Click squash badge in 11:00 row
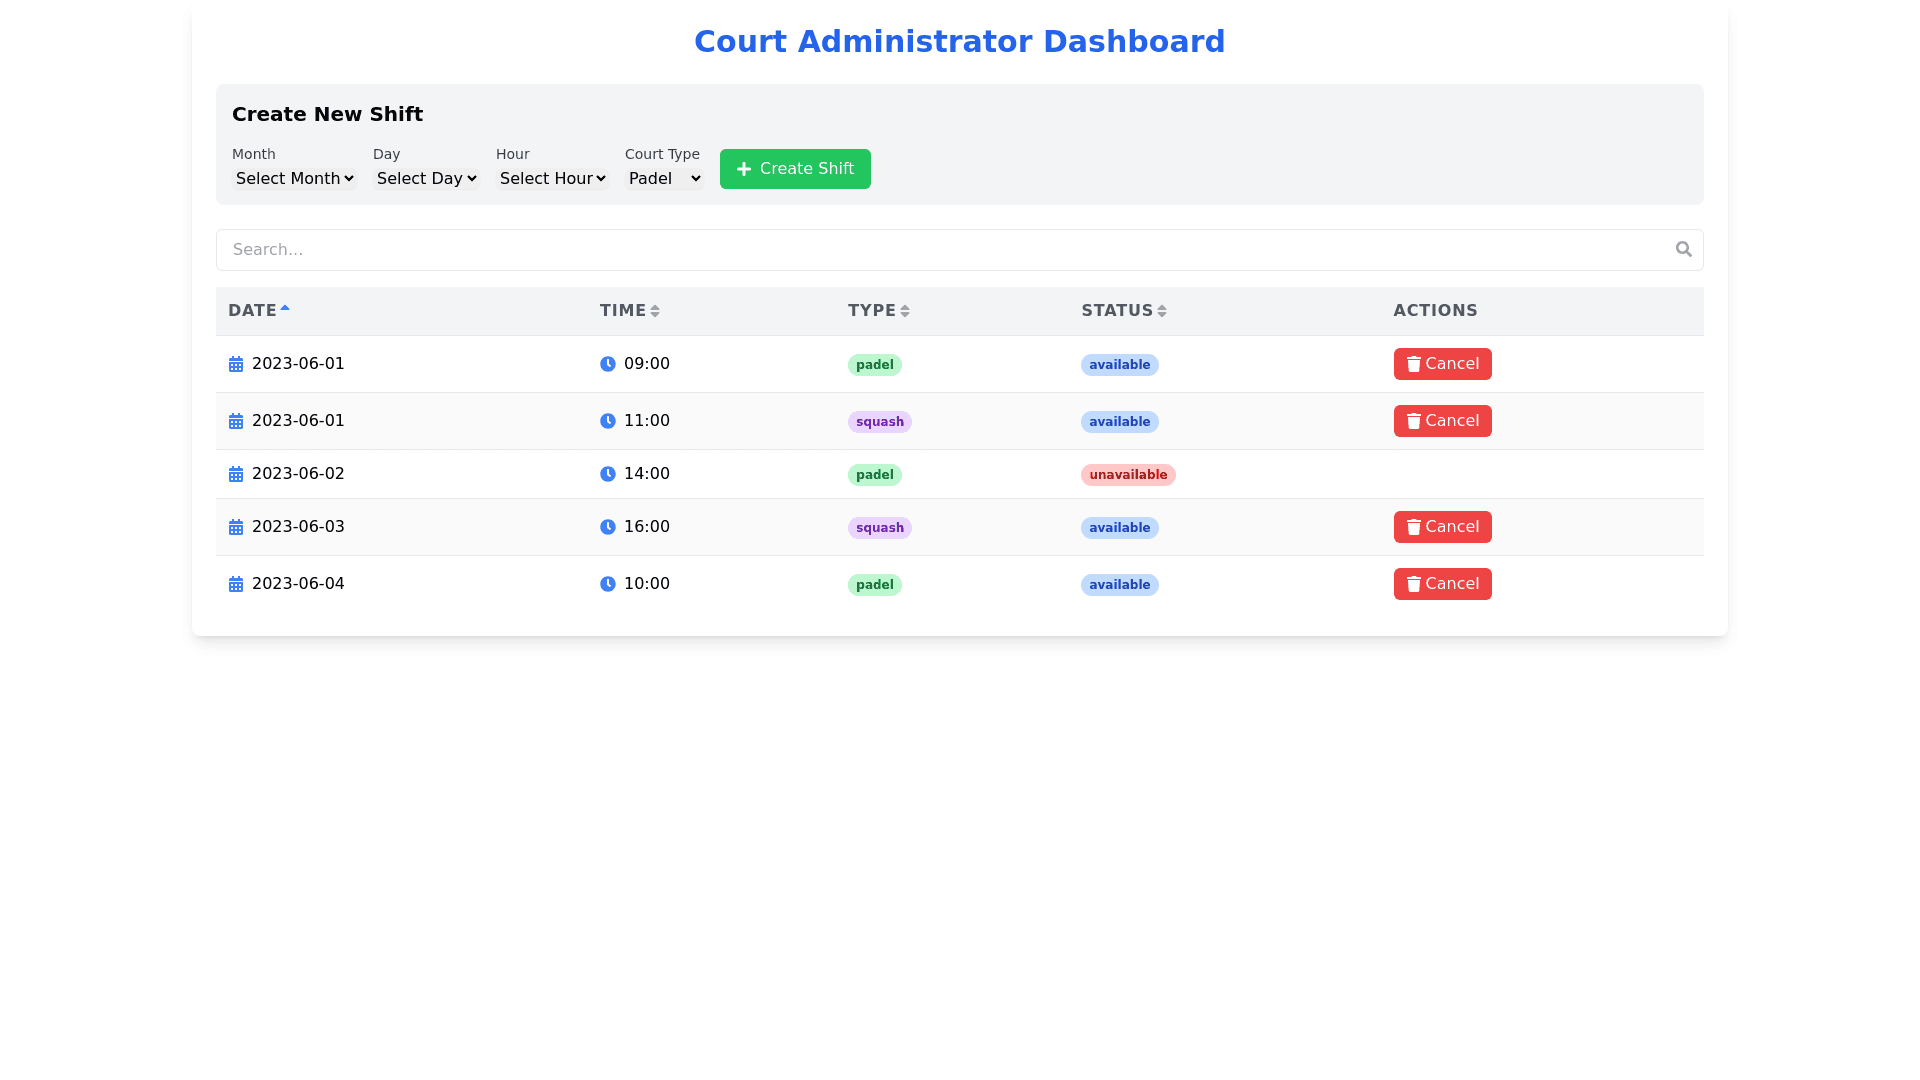Screen dimensions: 1920x1080 (879, 422)
